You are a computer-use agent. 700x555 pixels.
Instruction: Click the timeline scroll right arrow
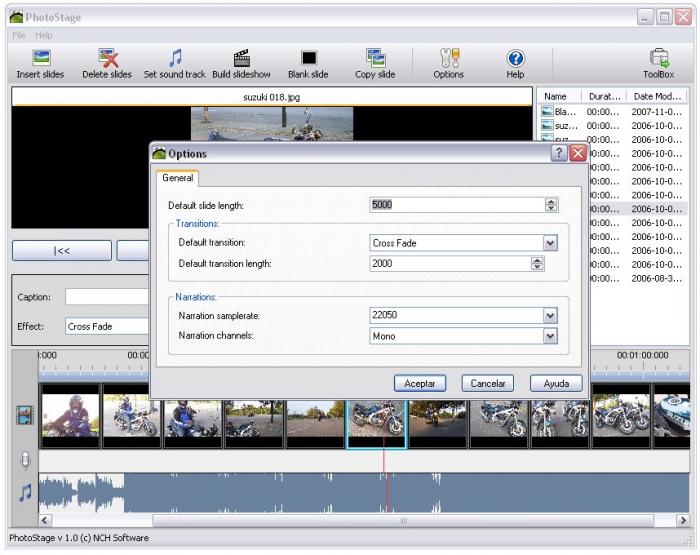point(683,521)
